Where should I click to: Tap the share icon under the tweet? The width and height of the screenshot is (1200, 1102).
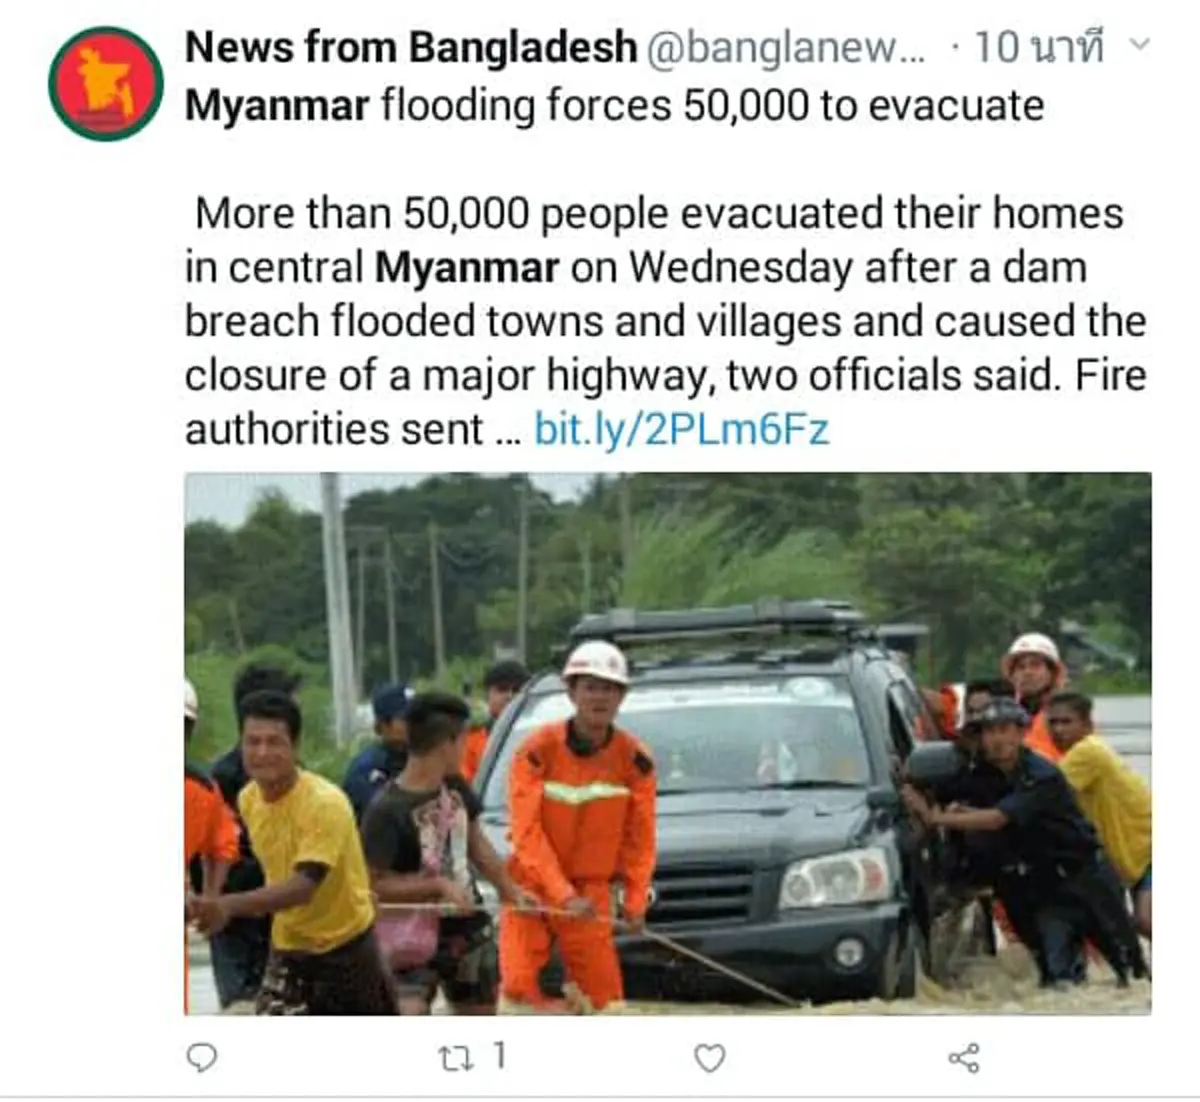963,1058
